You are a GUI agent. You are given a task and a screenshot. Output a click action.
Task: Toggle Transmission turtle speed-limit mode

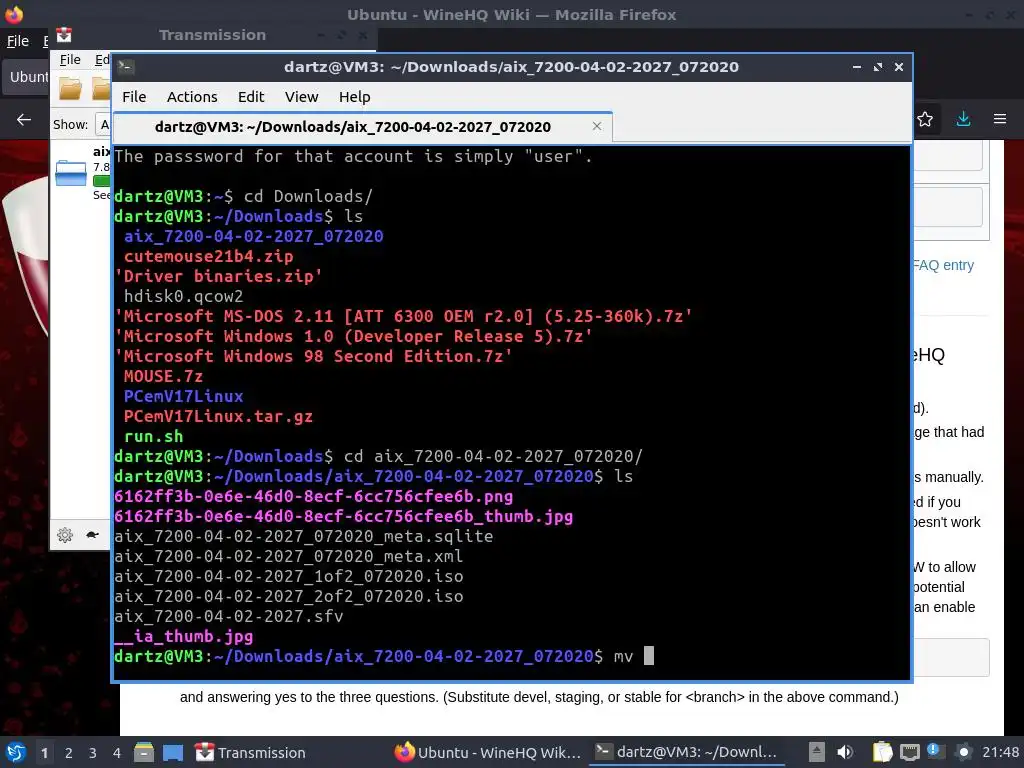92,535
